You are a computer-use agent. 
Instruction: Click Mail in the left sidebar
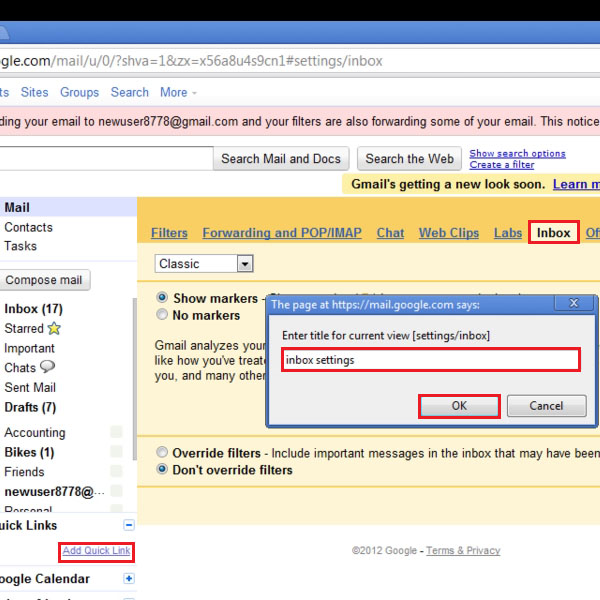click(17, 207)
